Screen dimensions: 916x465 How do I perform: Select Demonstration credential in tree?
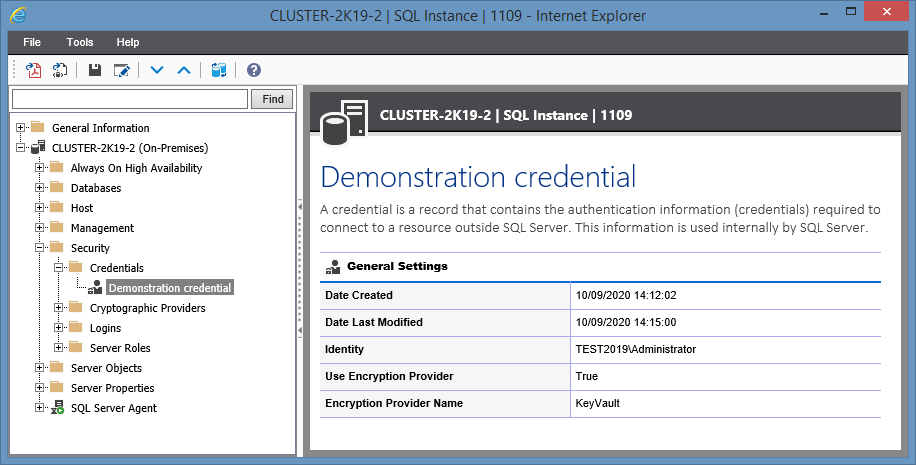tap(170, 287)
